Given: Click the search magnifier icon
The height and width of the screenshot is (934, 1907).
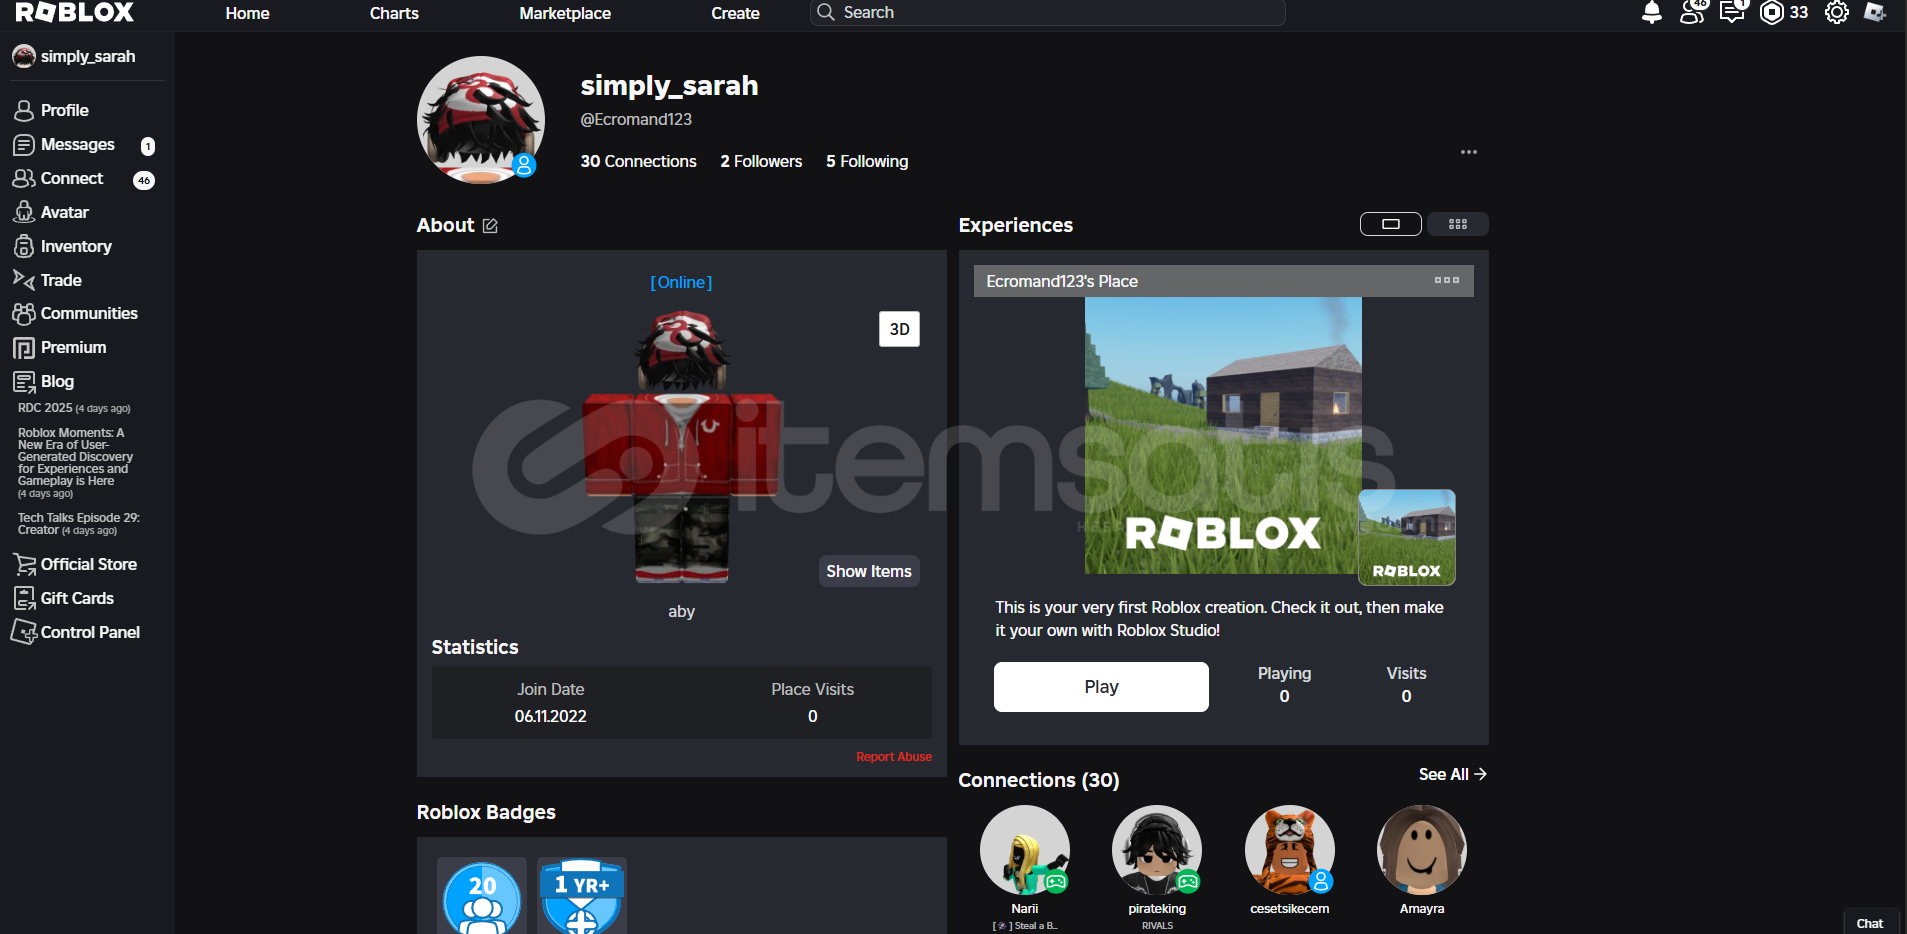Looking at the screenshot, I should (826, 12).
